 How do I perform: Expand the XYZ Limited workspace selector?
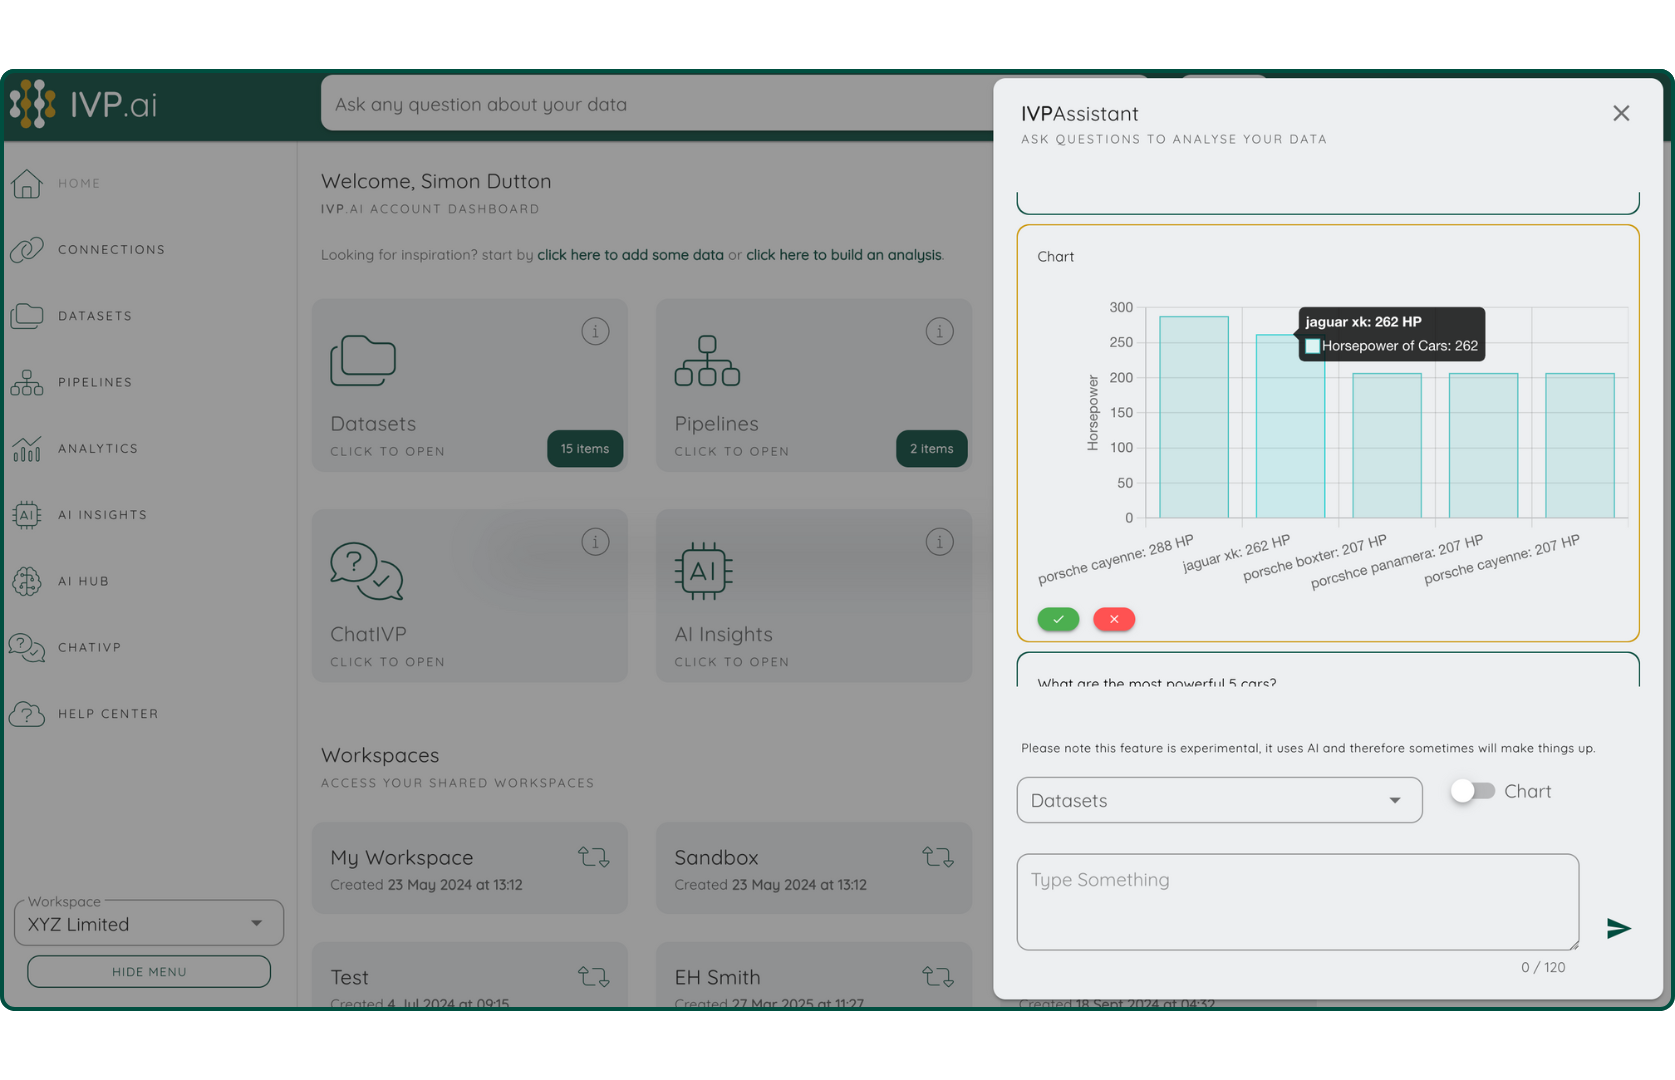pos(149,923)
